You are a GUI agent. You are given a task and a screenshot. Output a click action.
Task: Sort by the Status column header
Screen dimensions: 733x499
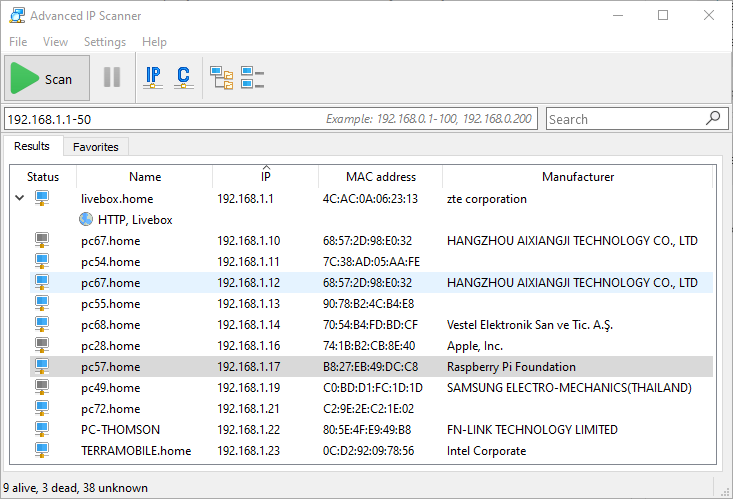coord(43,177)
